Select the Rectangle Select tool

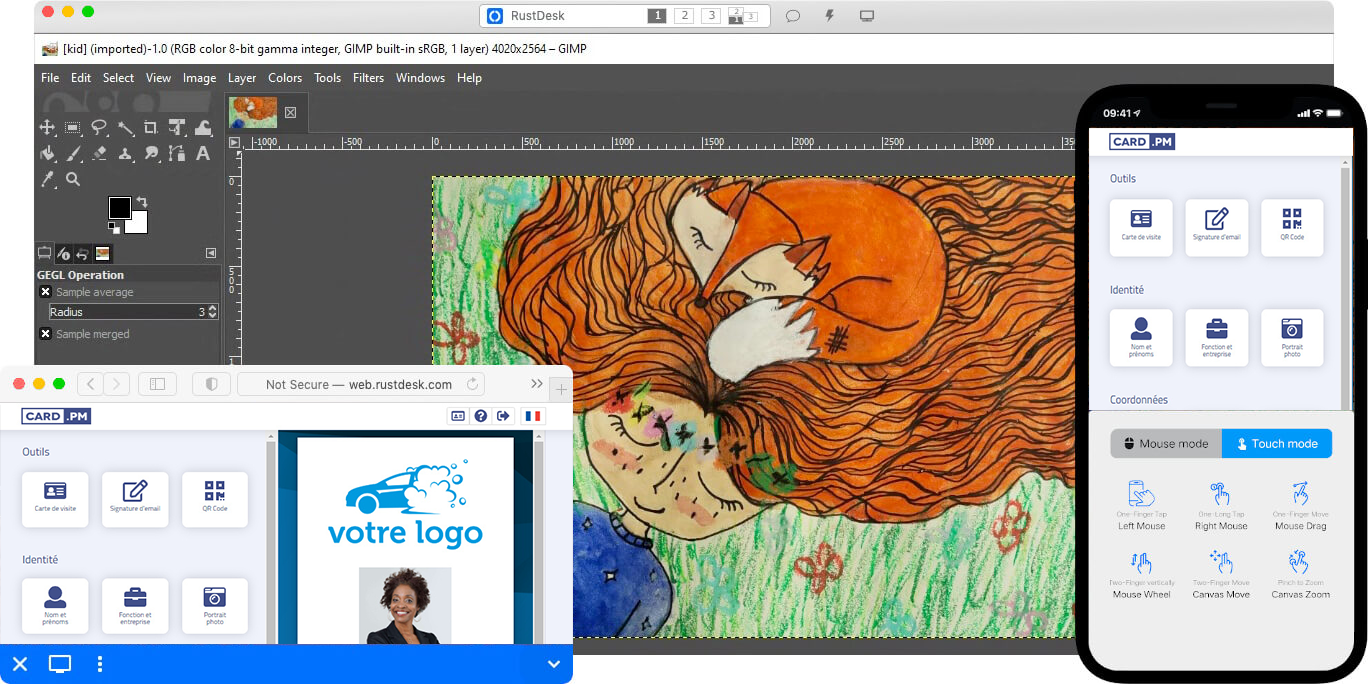[x=73, y=127]
